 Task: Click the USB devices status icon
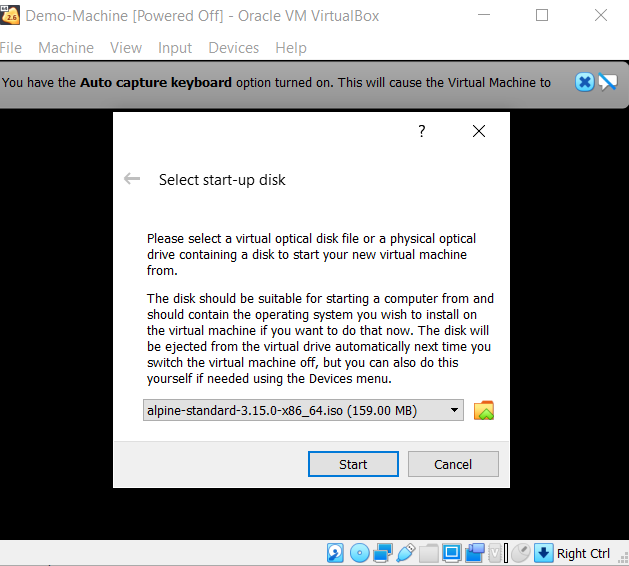[x=406, y=553]
